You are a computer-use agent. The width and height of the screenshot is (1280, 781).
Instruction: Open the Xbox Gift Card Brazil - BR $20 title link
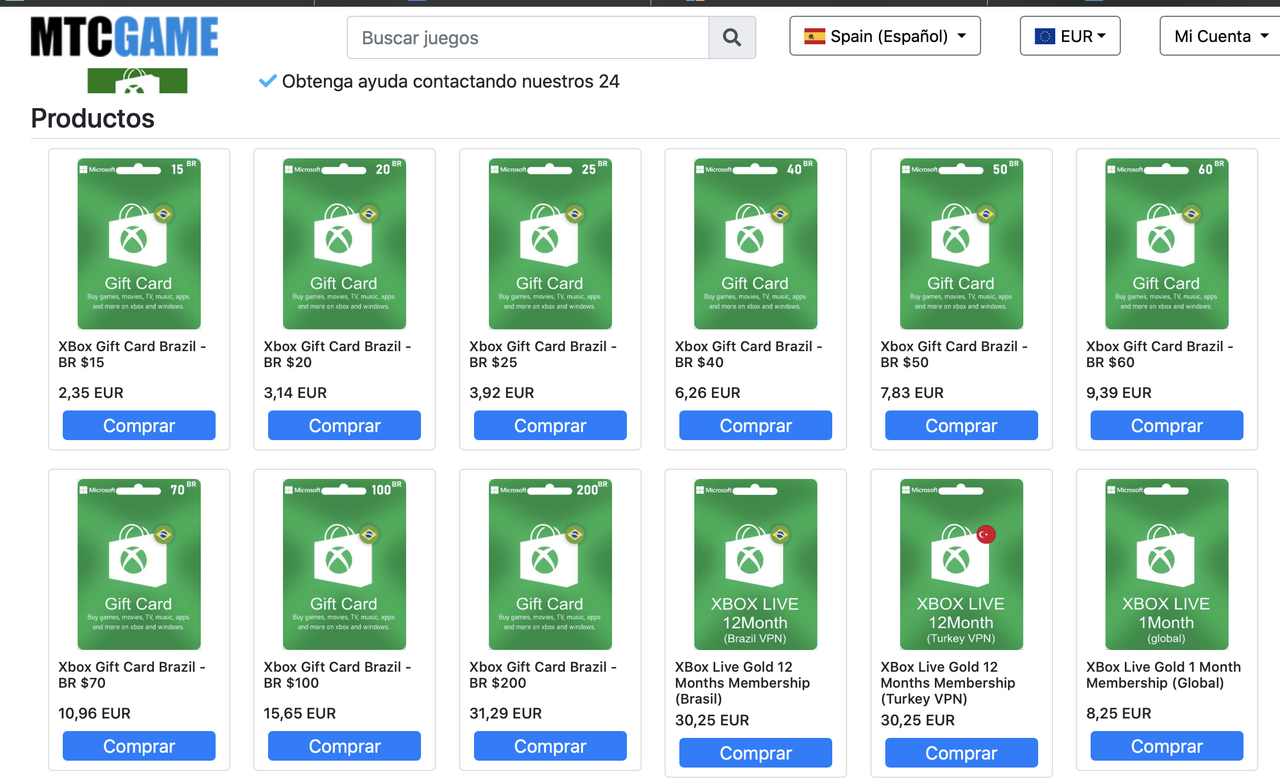(338, 354)
